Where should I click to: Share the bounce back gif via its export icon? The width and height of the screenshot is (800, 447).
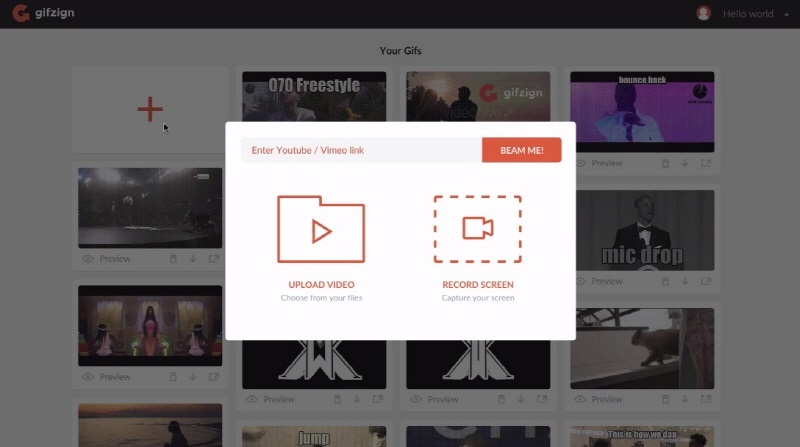point(706,163)
